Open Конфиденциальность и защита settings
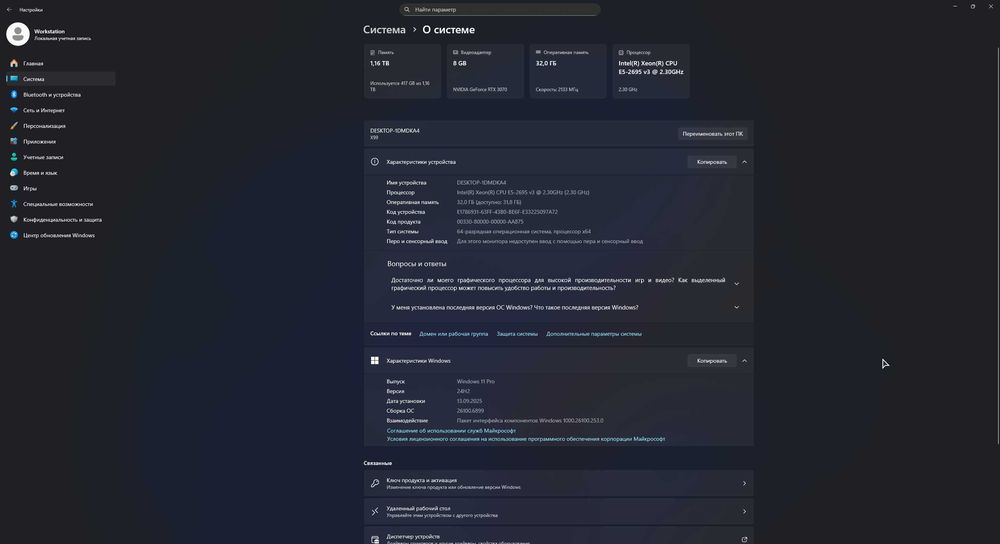The width and height of the screenshot is (1000, 544). coord(61,219)
